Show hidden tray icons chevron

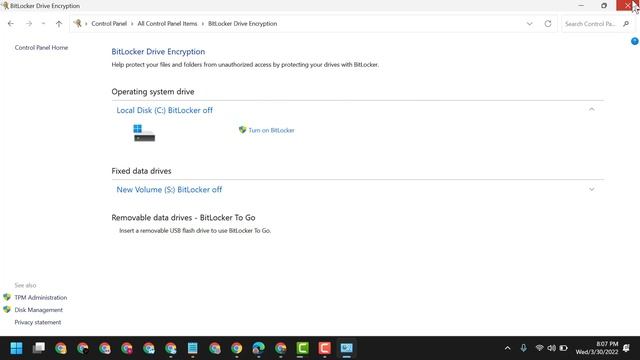point(507,348)
